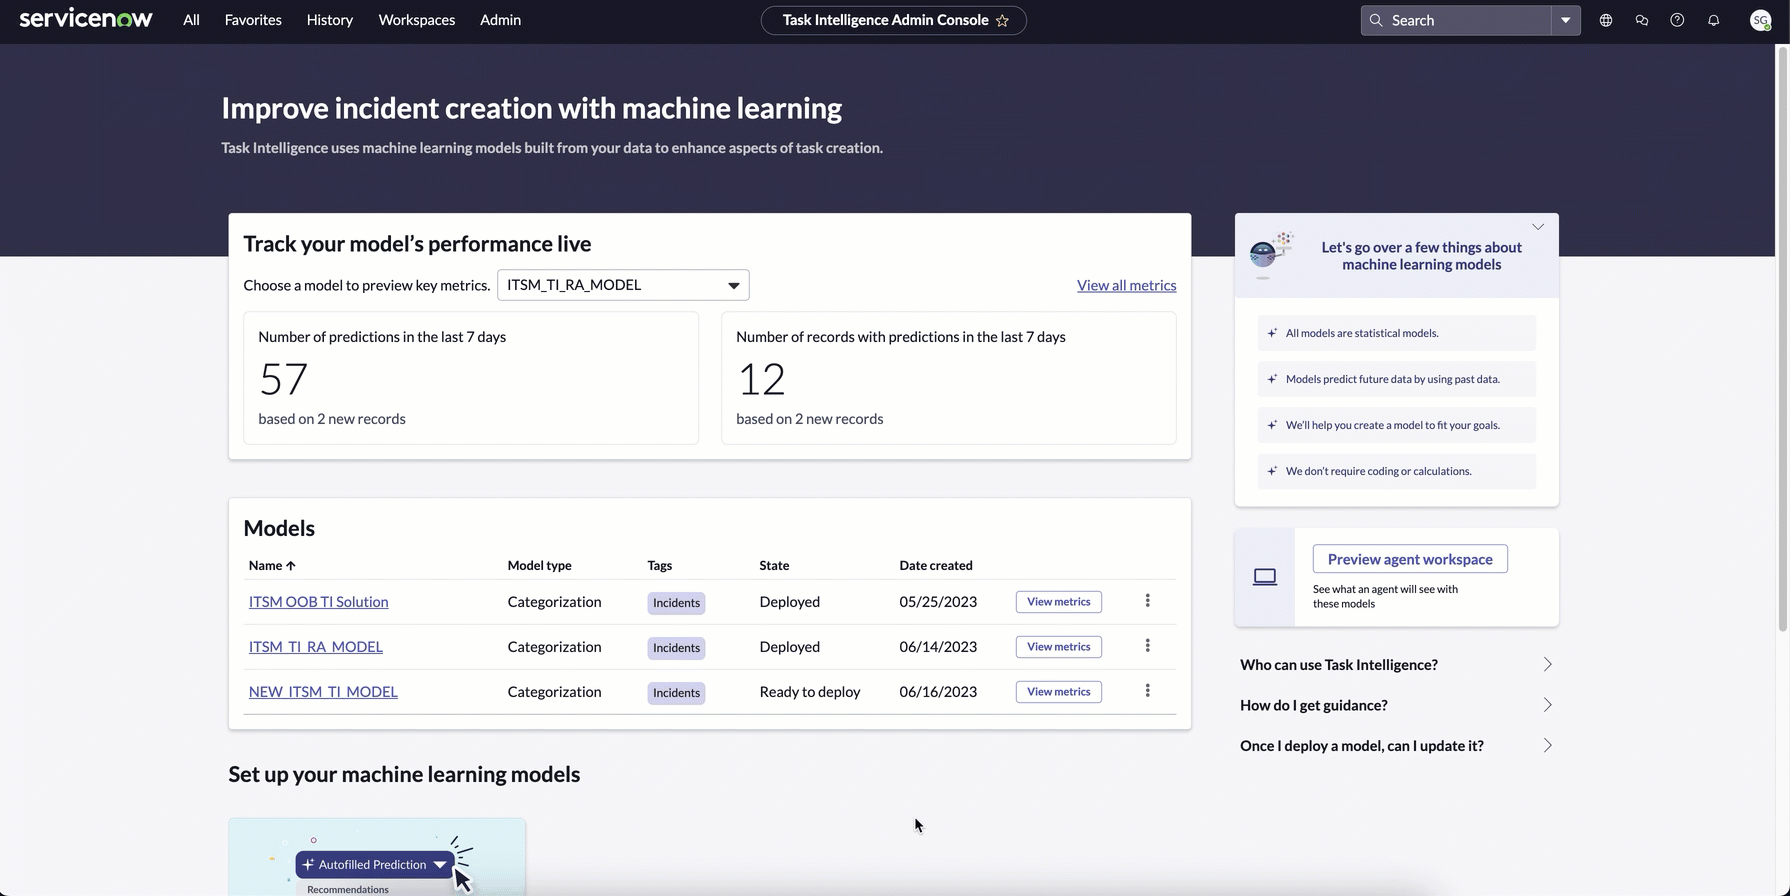Click the page vertical scrollbar
Viewport: 1790px width, 896px height.
point(1782,340)
